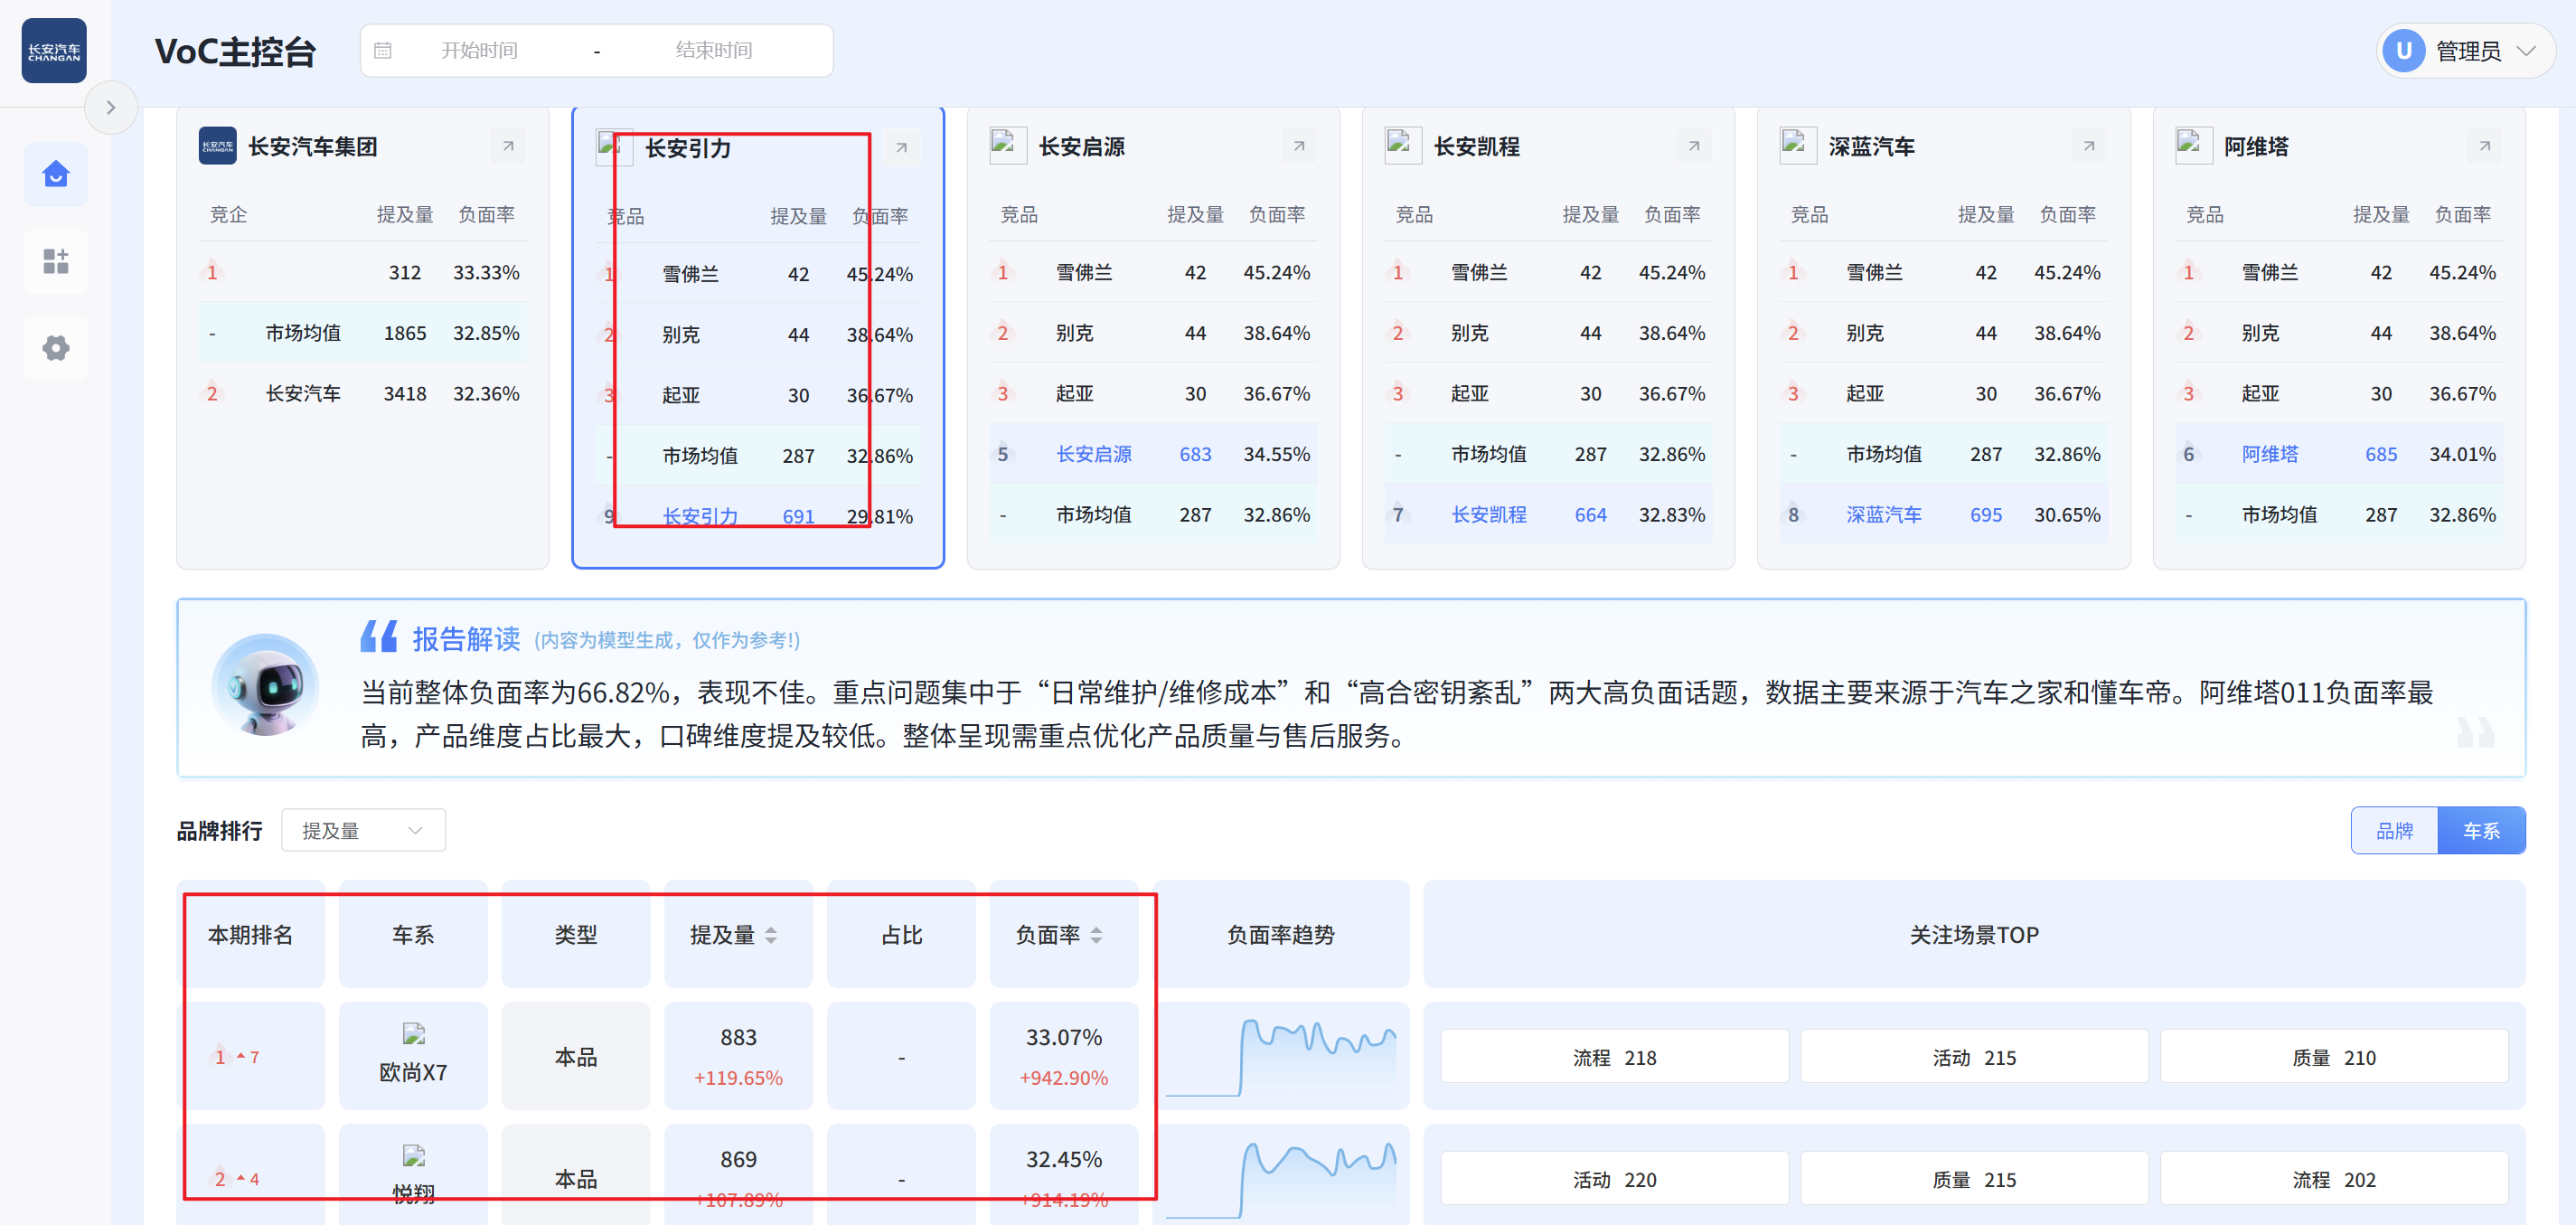Image resolution: width=2576 pixels, height=1225 pixels.
Task: Open the 长安启源 link in its card
Action: point(1094,454)
